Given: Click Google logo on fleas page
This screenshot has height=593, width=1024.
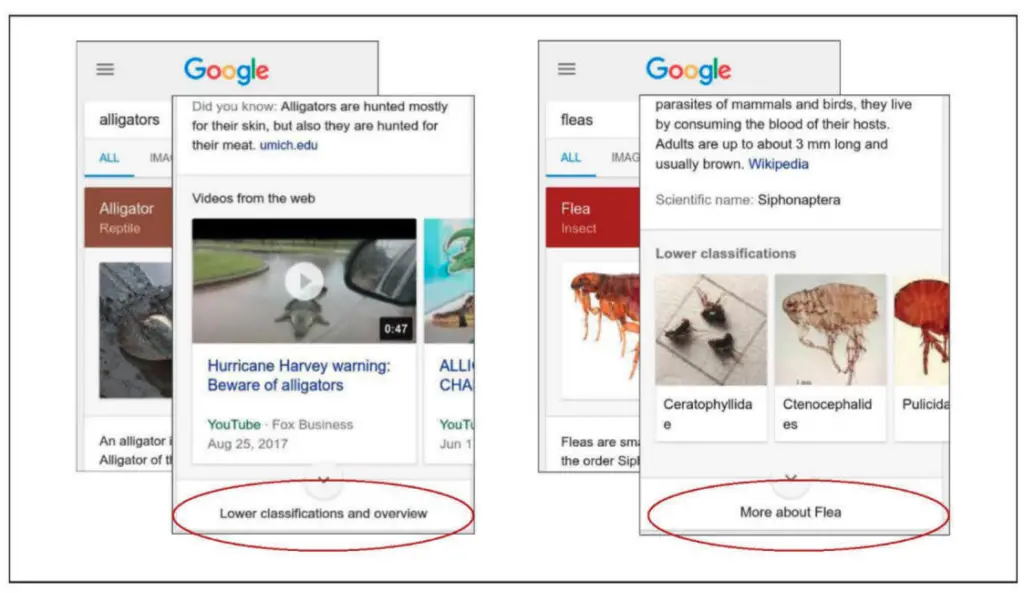Looking at the screenshot, I should (689, 70).
